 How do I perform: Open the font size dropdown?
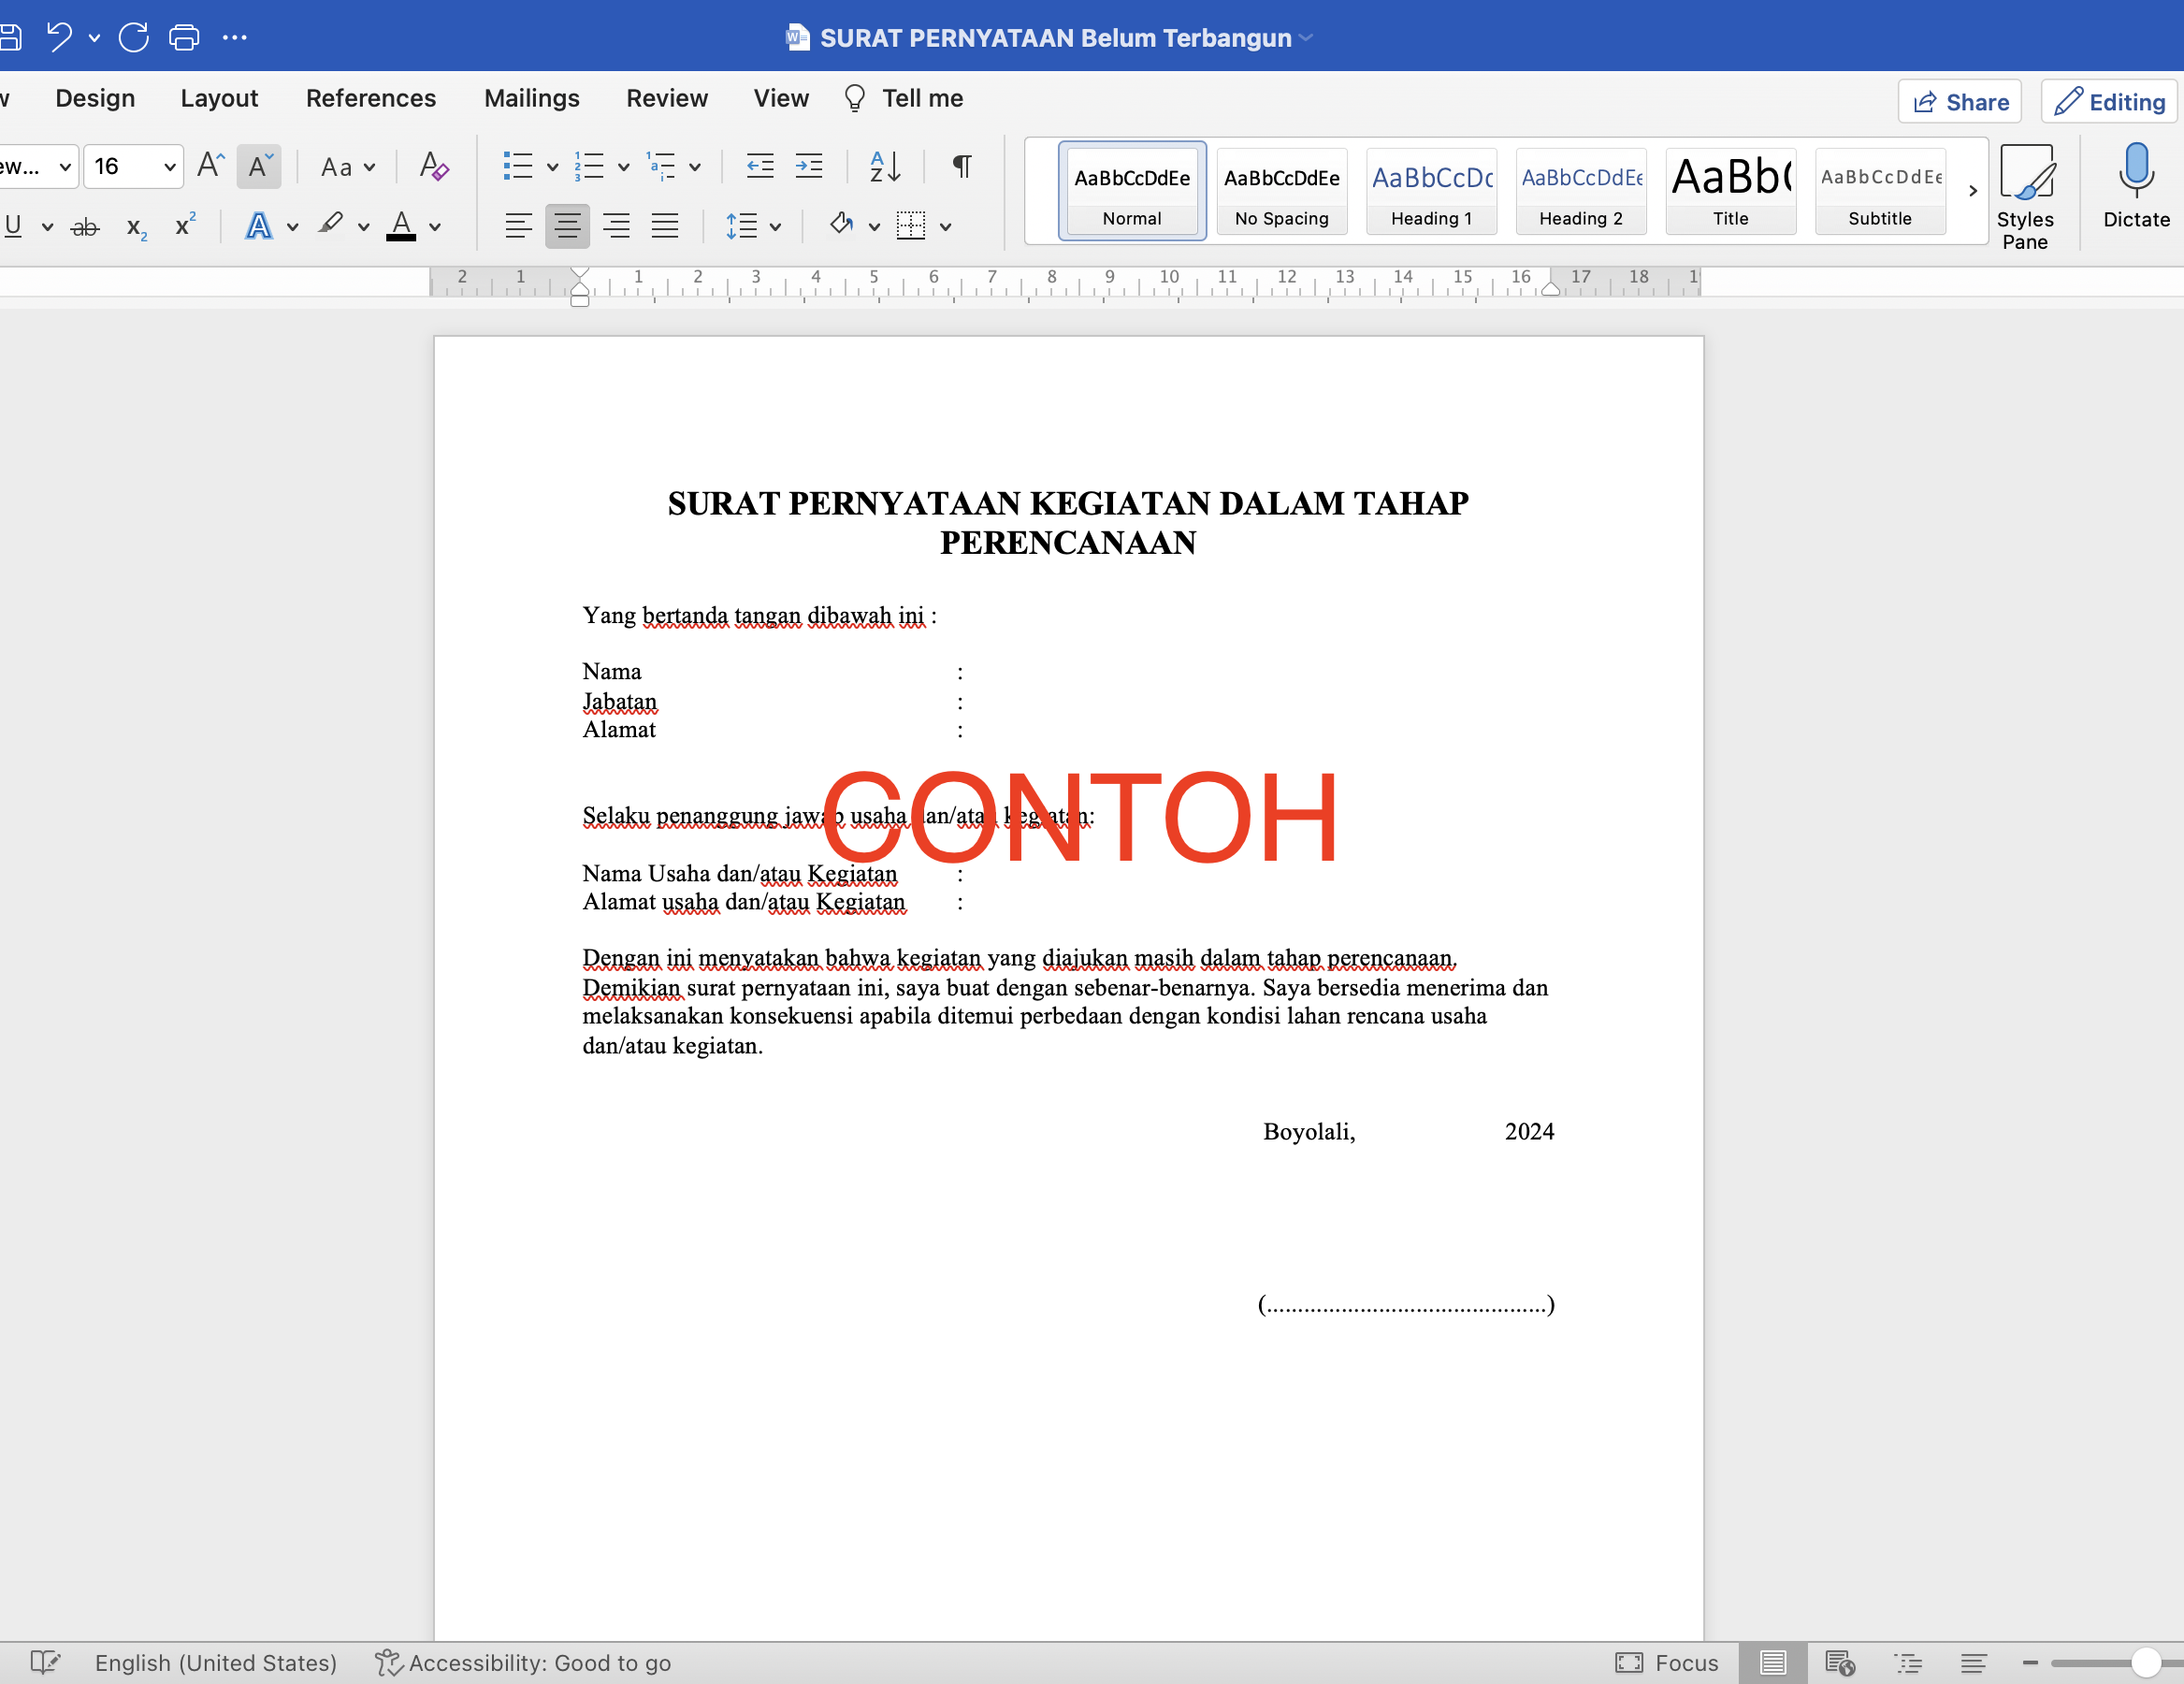click(x=169, y=166)
